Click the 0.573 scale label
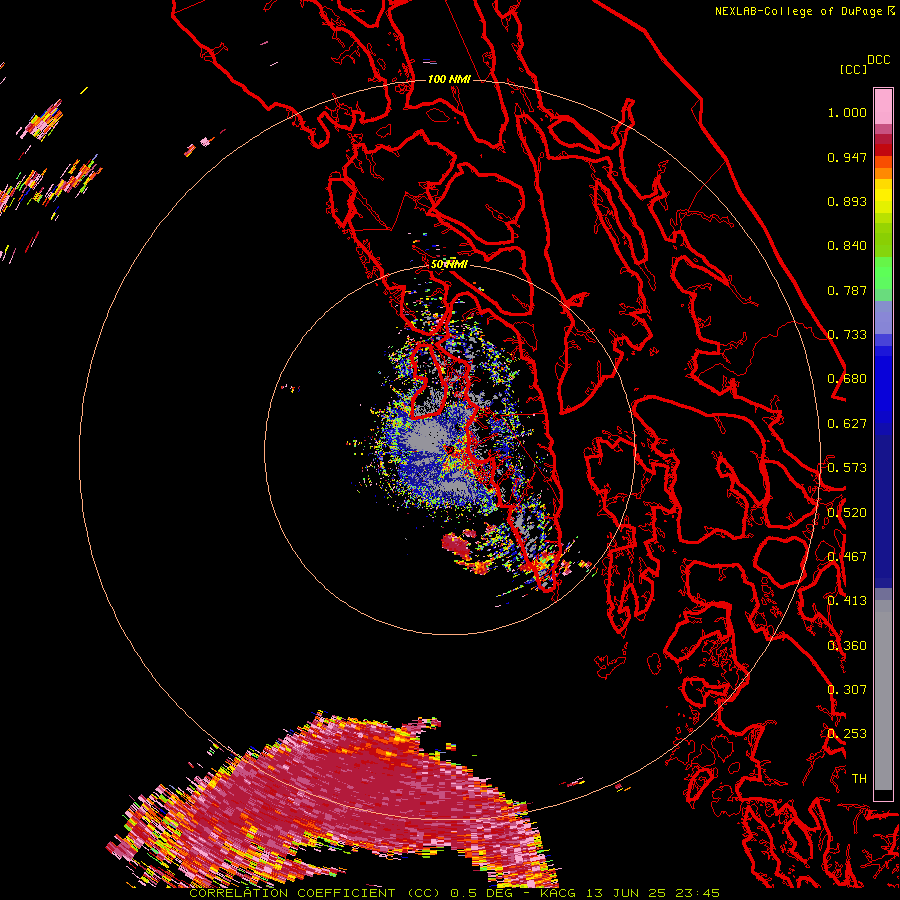Image resolution: width=900 pixels, height=900 pixels. (x=847, y=468)
